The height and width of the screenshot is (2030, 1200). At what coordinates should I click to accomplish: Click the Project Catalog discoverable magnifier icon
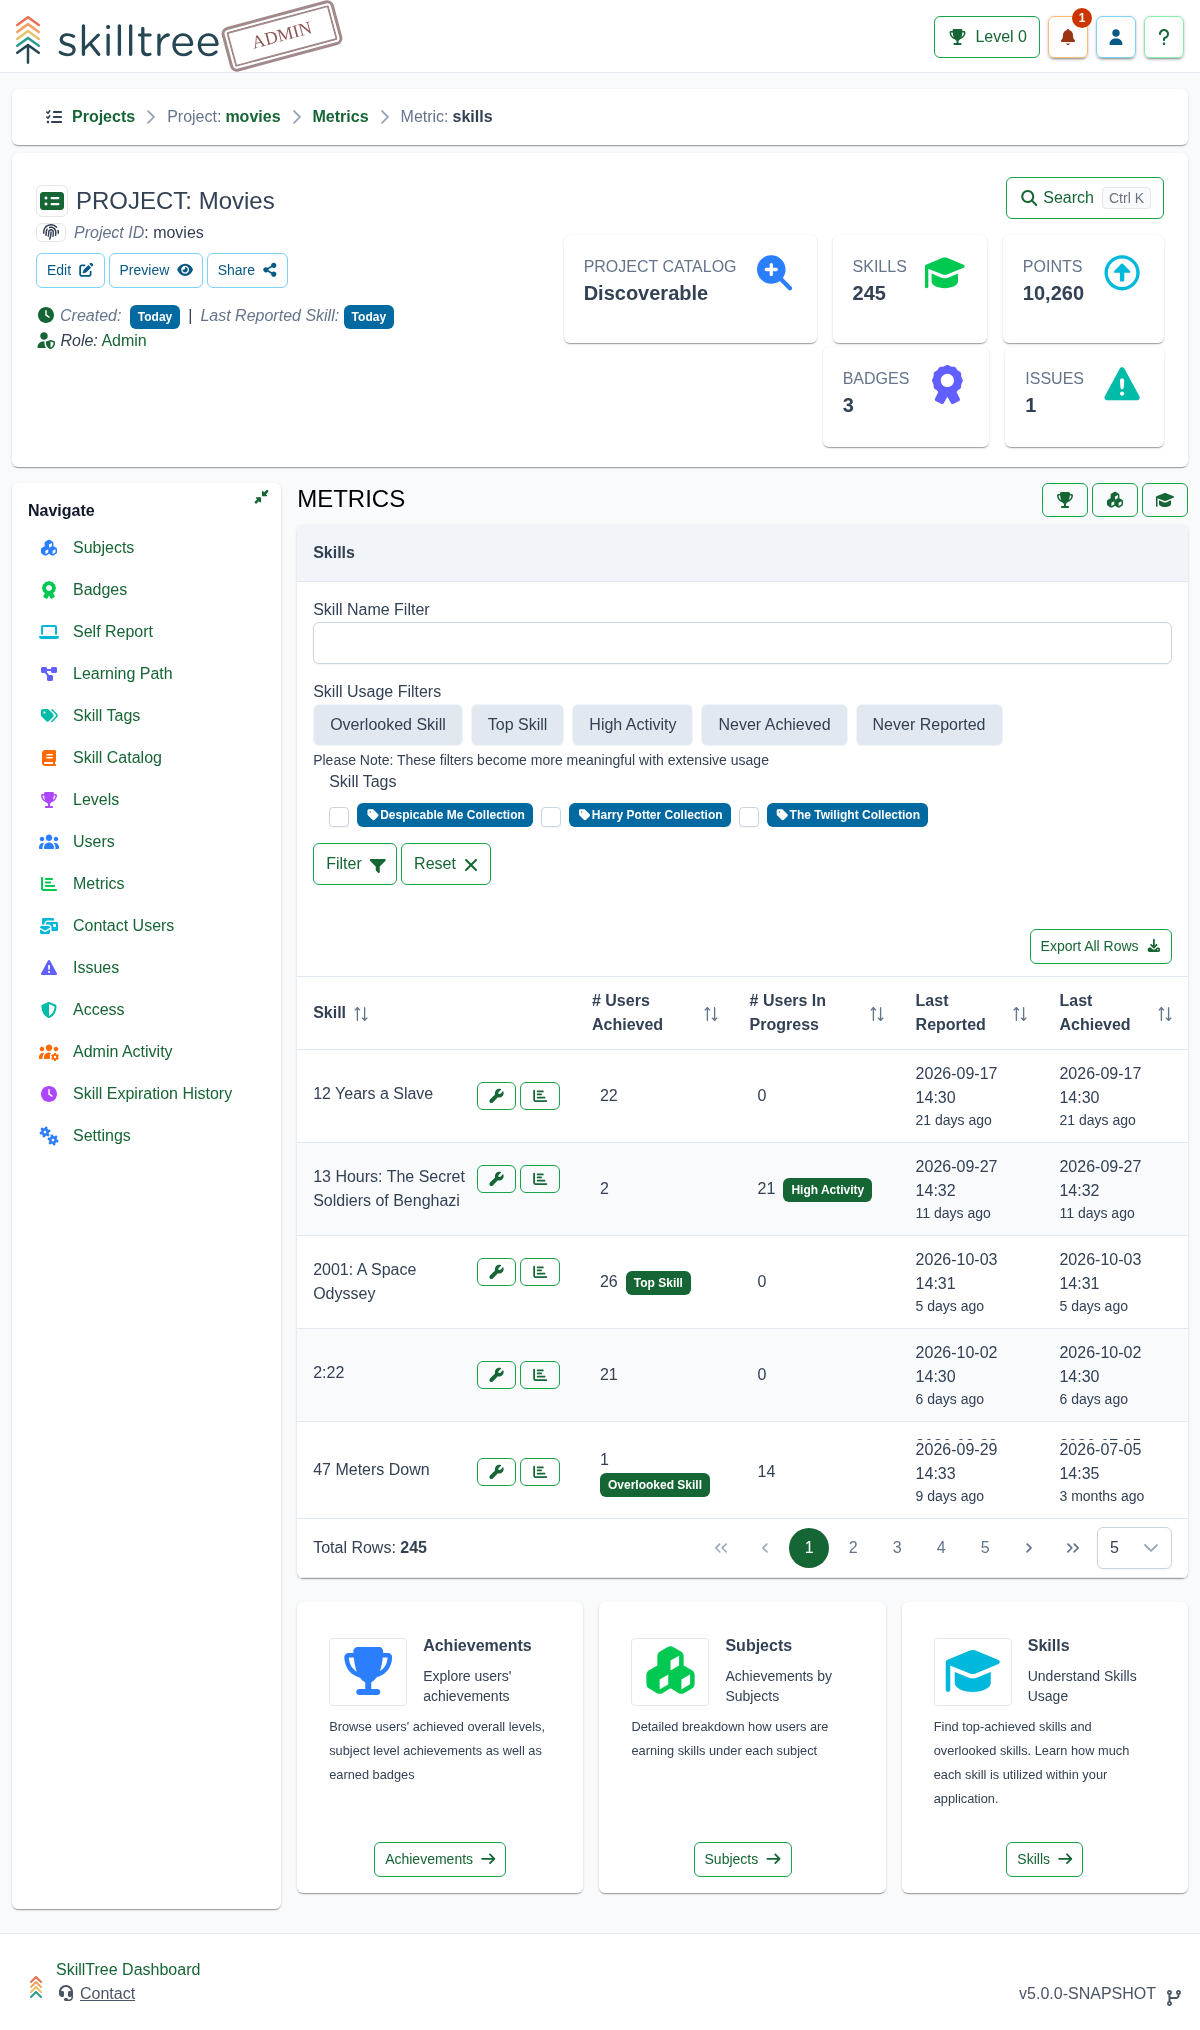coord(774,272)
